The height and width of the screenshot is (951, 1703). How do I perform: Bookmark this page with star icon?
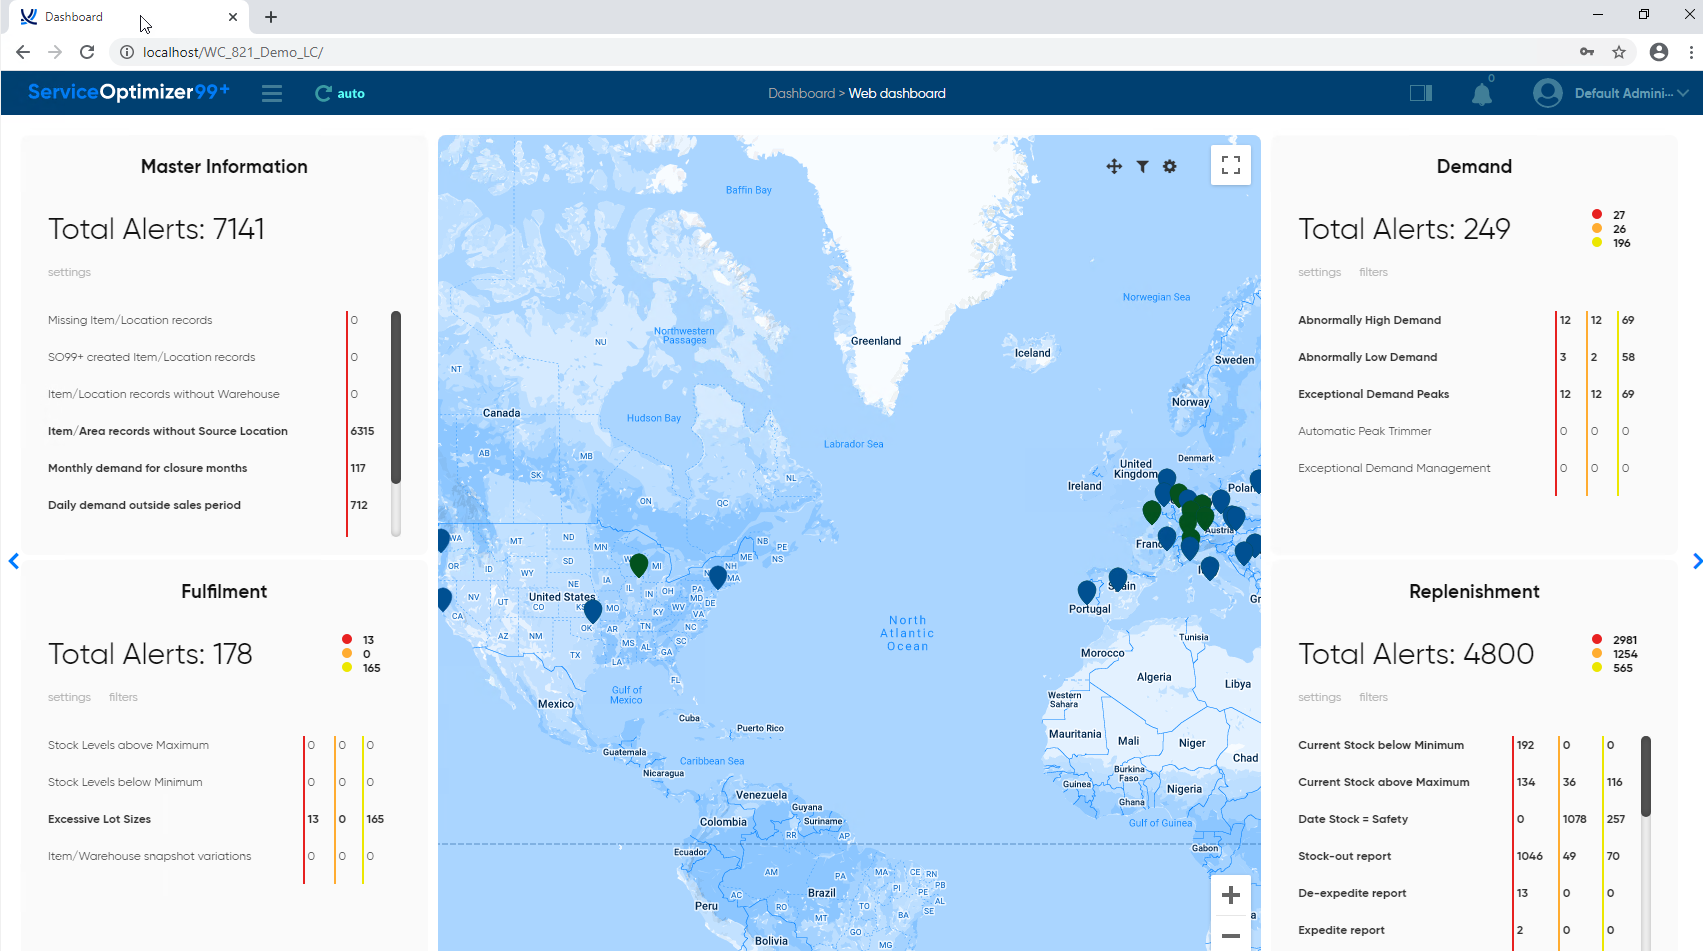1619,52
